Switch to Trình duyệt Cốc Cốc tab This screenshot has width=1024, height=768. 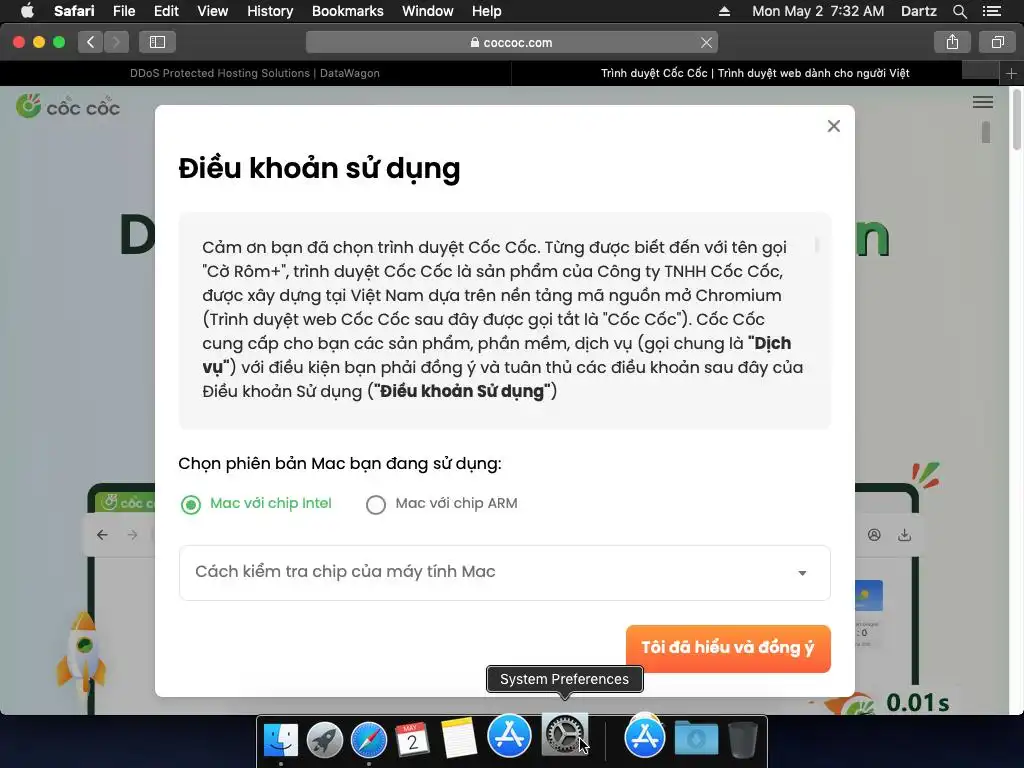(x=755, y=73)
